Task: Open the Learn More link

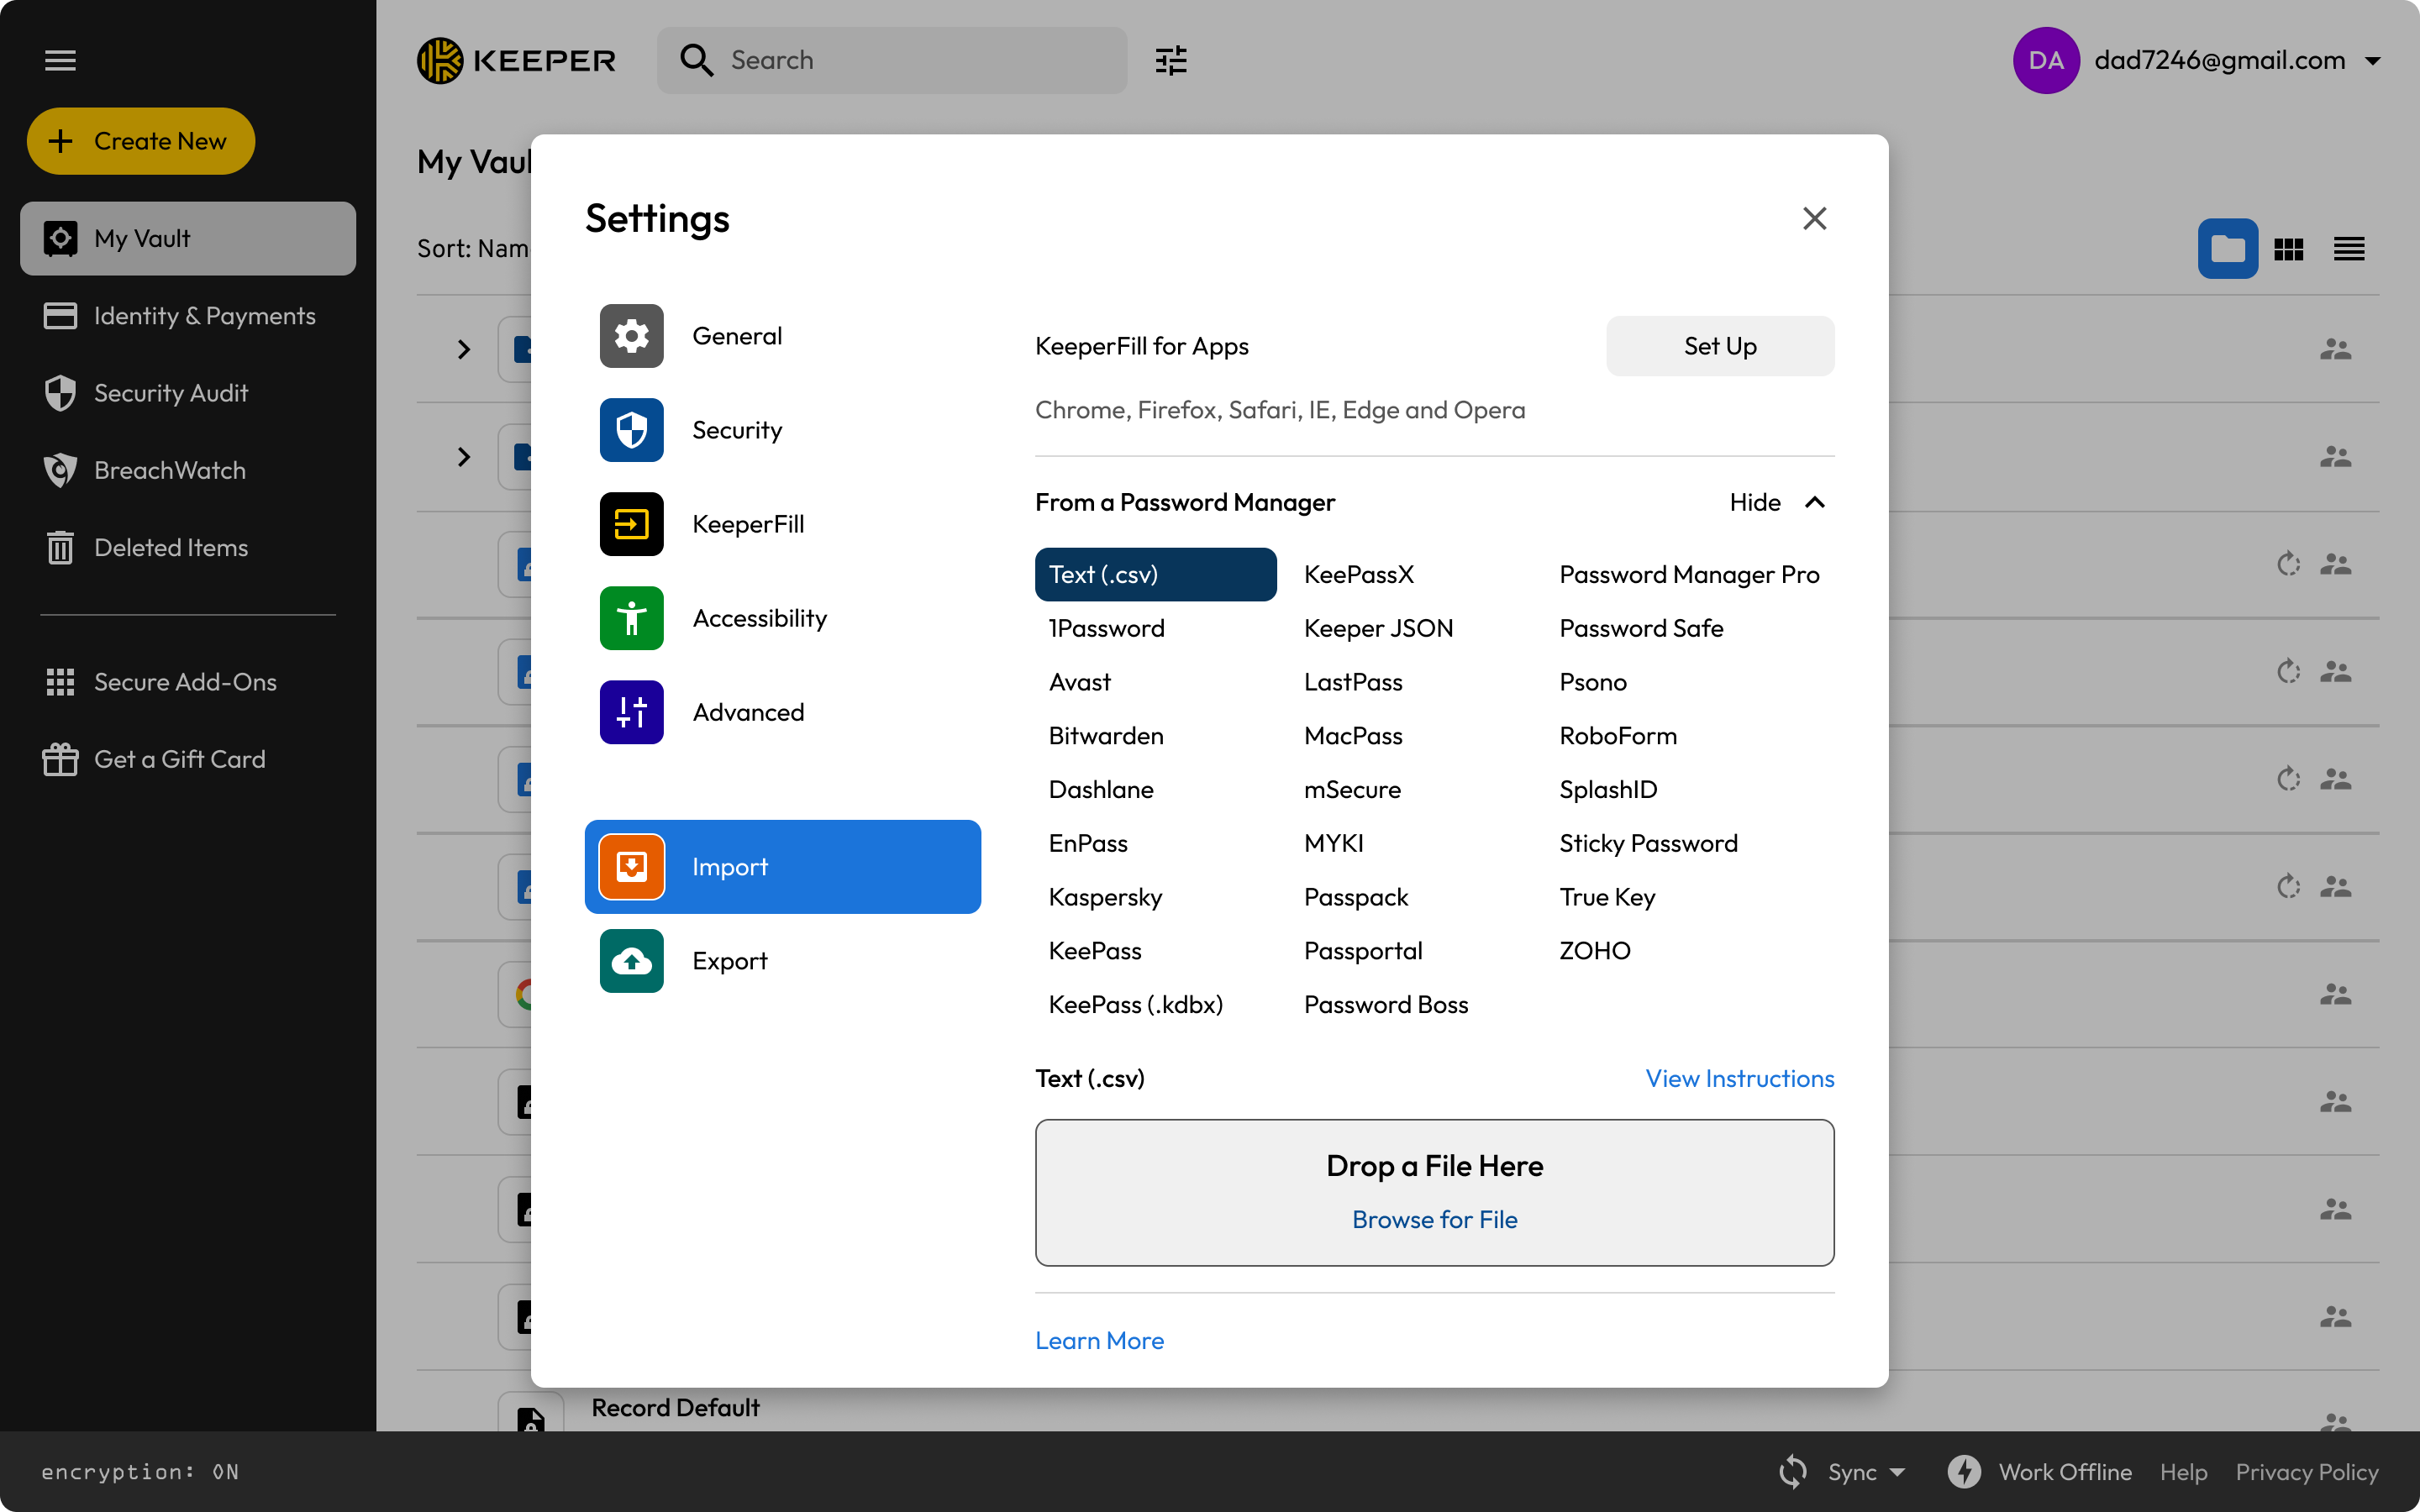Action: pyautogui.click(x=1099, y=1340)
